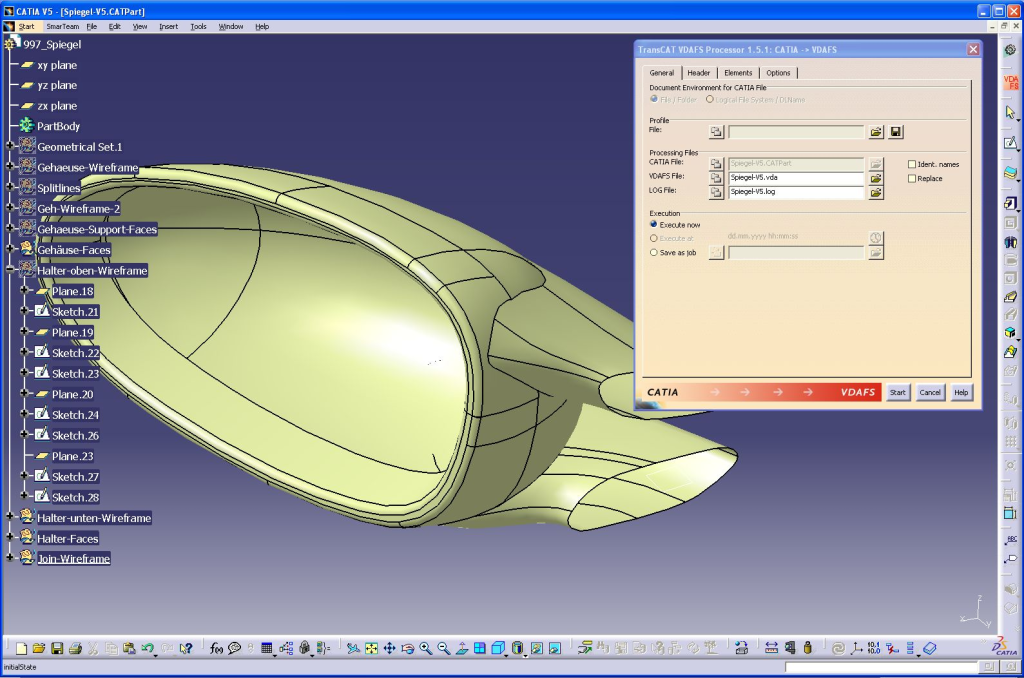Enable the Ident. names checkbox
The width and height of the screenshot is (1024, 678).
(x=912, y=164)
